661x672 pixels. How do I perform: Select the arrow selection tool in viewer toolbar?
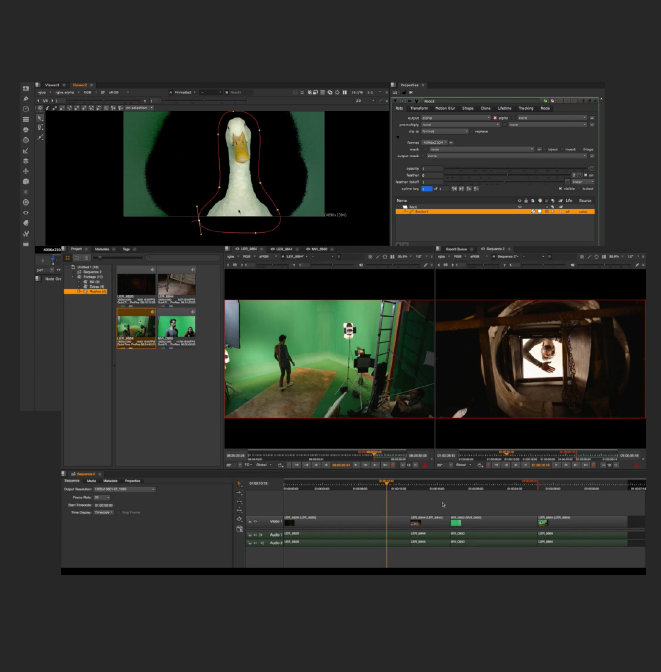click(41, 119)
